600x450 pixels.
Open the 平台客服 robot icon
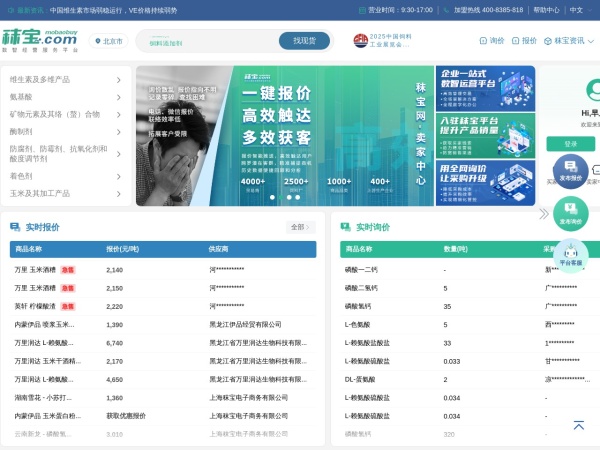[x=571, y=255]
